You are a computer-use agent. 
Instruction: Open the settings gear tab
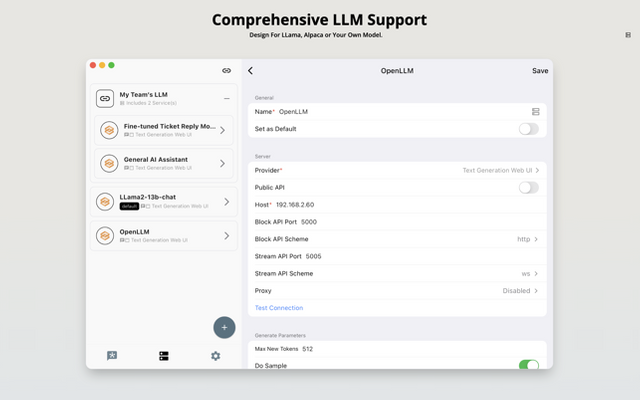(x=216, y=356)
